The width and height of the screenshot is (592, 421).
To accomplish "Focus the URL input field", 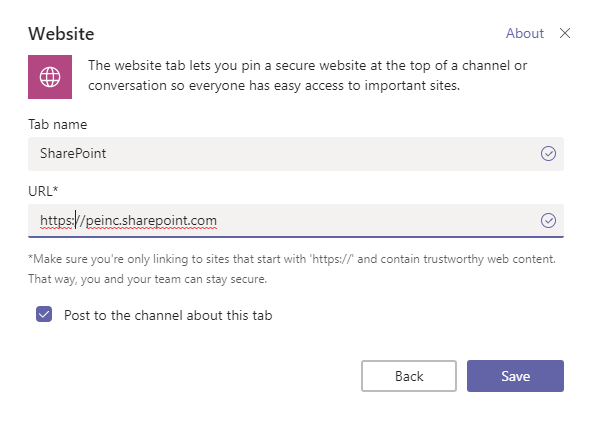I will click(x=296, y=221).
